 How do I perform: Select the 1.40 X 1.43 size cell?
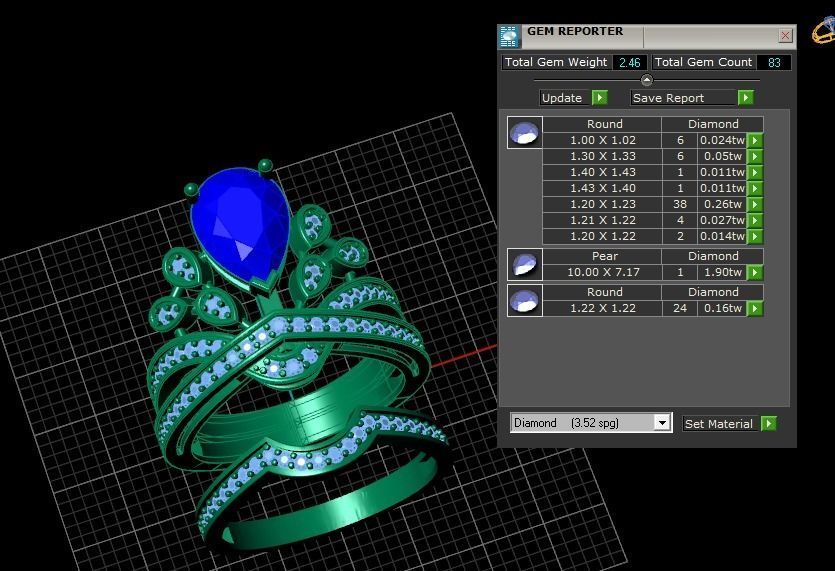coord(602,172)
